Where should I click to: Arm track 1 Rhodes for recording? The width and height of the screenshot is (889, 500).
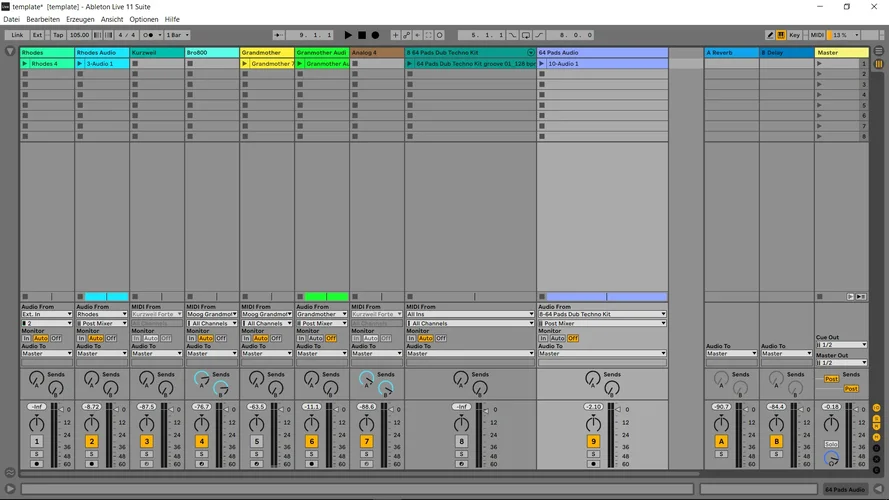(36, 464)
